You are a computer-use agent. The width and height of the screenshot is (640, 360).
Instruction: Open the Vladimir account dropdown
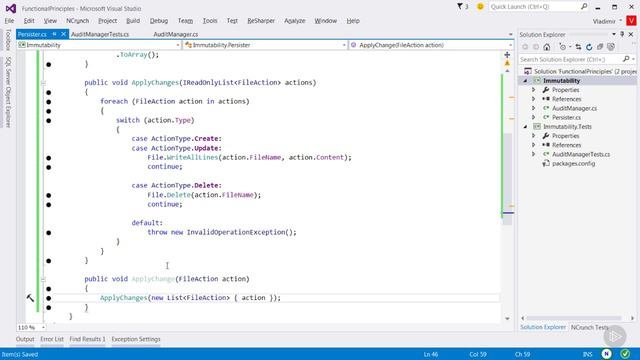click(x=607, y=21)
